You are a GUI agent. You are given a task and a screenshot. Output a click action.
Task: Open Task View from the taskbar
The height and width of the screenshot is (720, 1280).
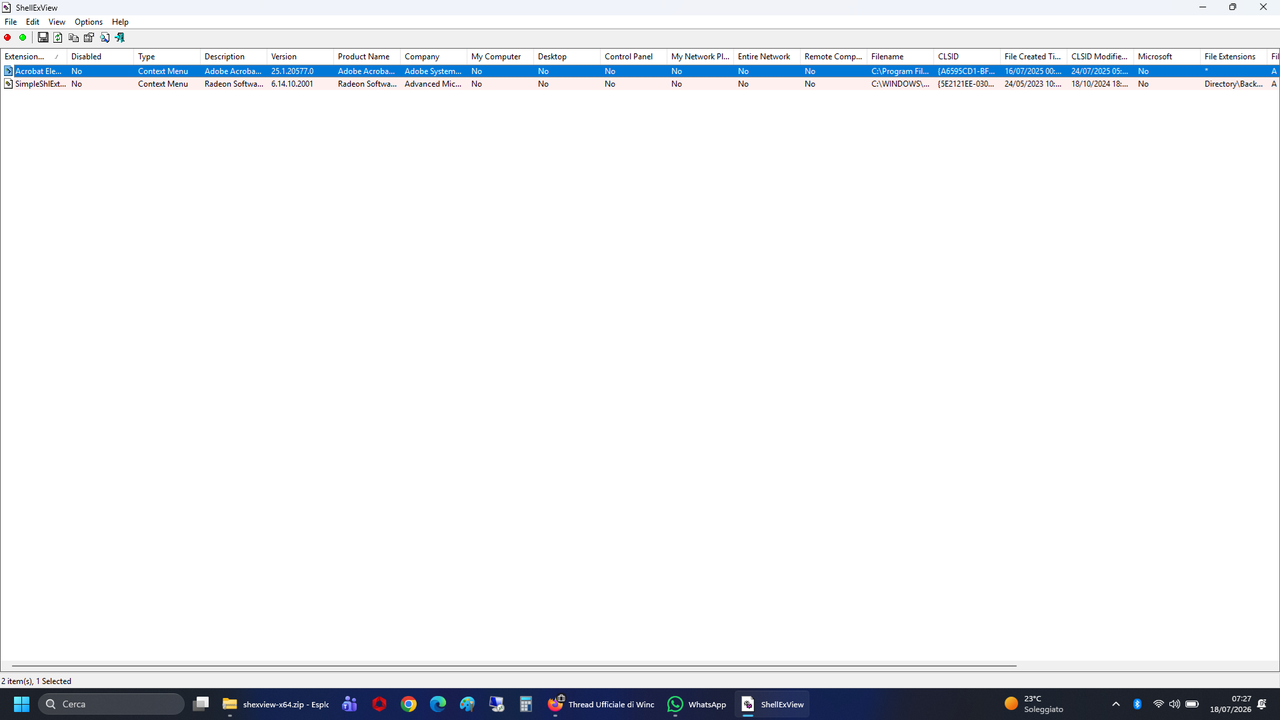tap(201, 704)
